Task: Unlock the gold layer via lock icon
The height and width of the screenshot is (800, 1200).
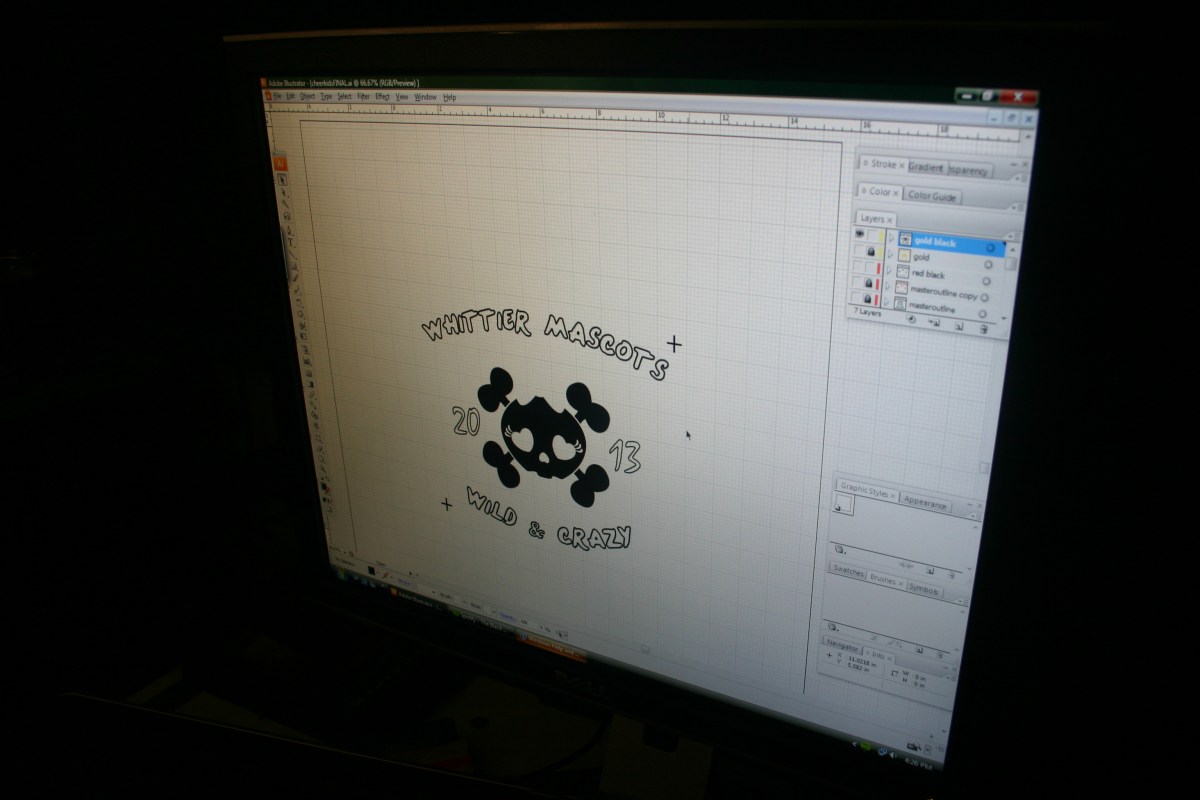Action: 872,251
